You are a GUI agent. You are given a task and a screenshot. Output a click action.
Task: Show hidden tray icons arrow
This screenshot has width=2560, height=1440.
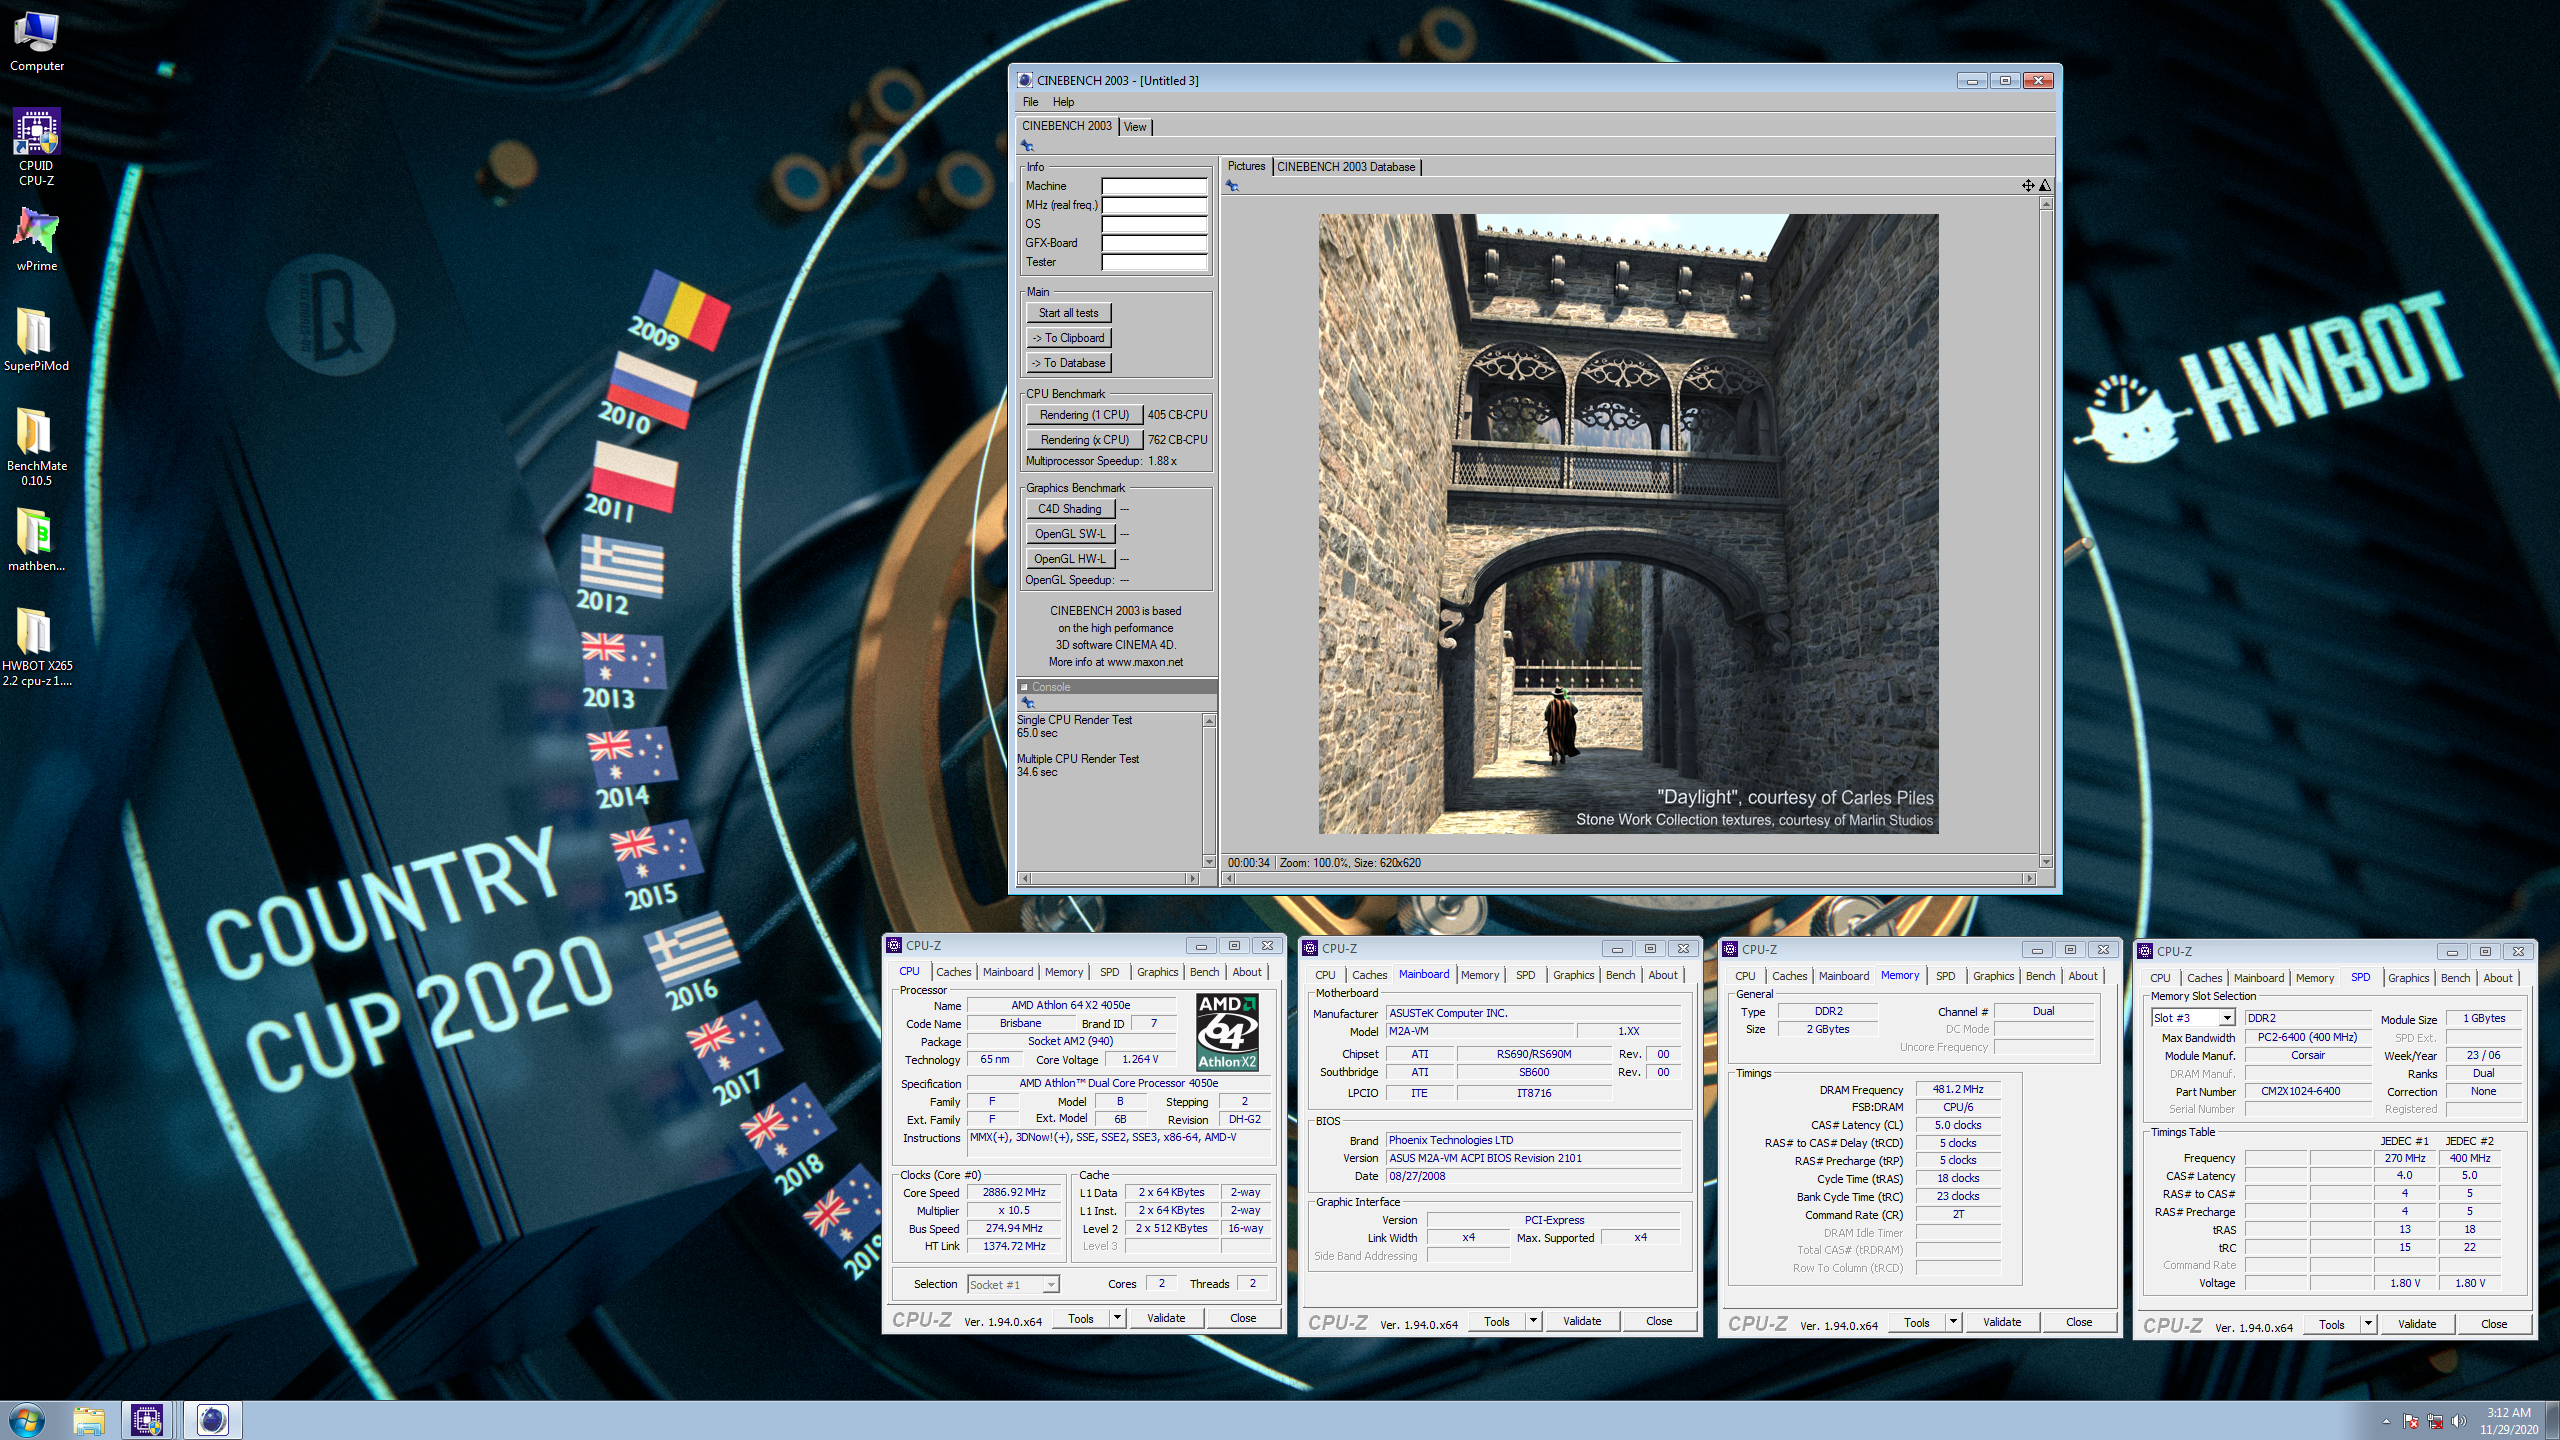pos(2386,1421)
